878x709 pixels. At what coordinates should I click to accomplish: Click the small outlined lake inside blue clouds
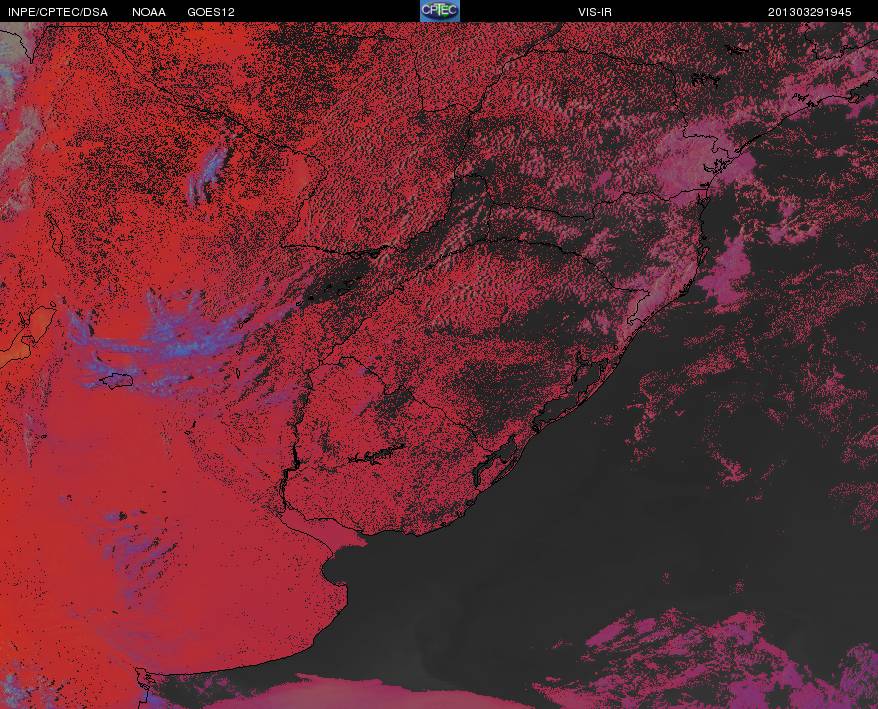click(x=117, y=381)
